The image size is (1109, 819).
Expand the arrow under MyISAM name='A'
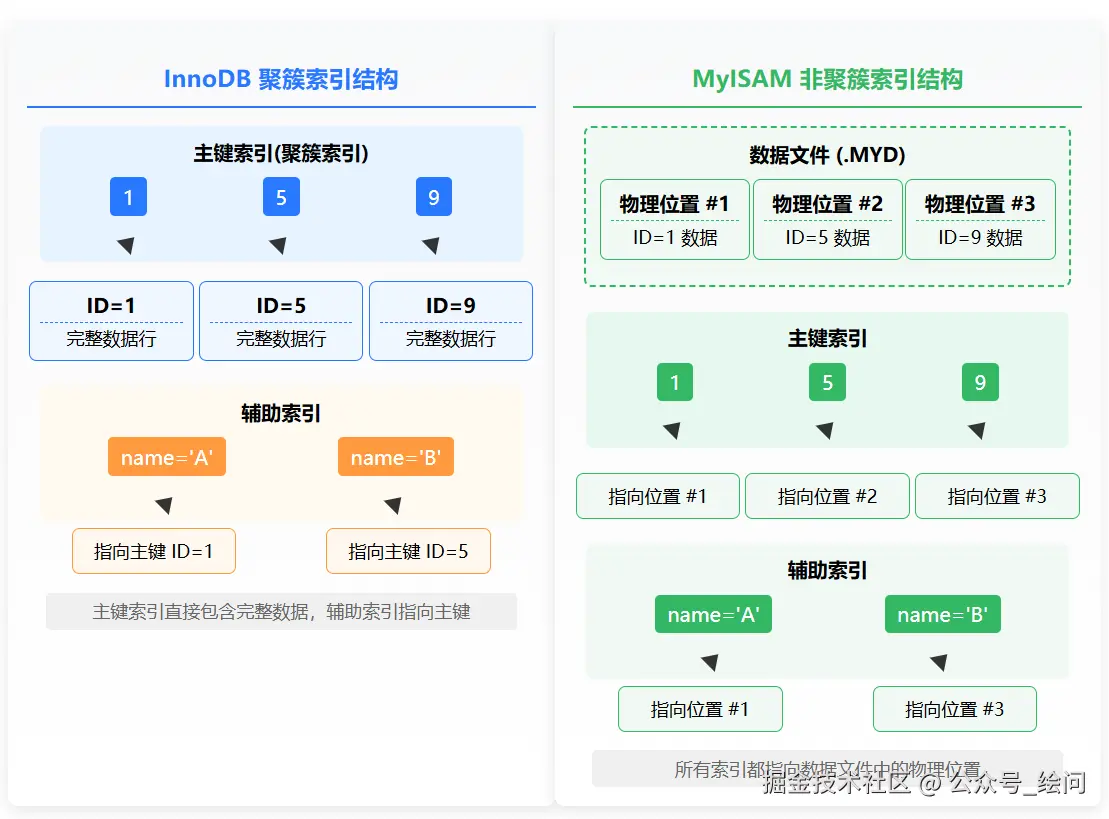[x=710, y=661]
